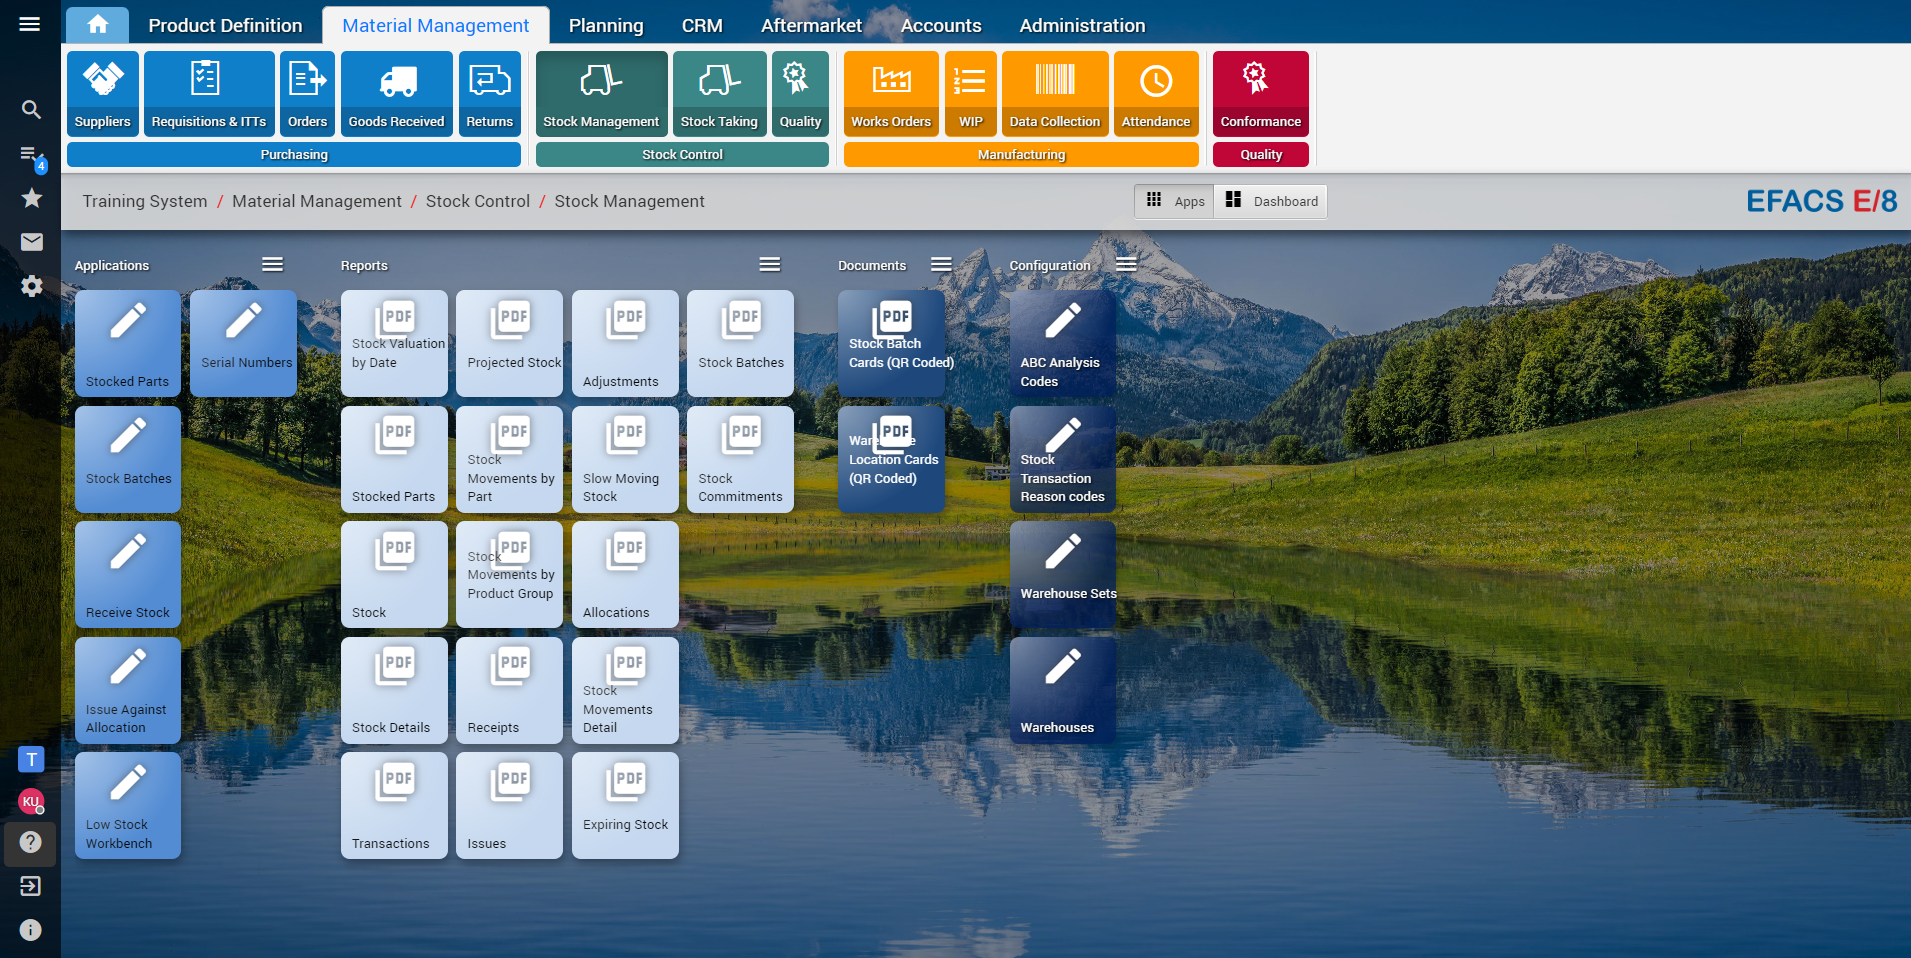
Task: Expand the Configuration panel menu
Action: (x=1125, y=264)
